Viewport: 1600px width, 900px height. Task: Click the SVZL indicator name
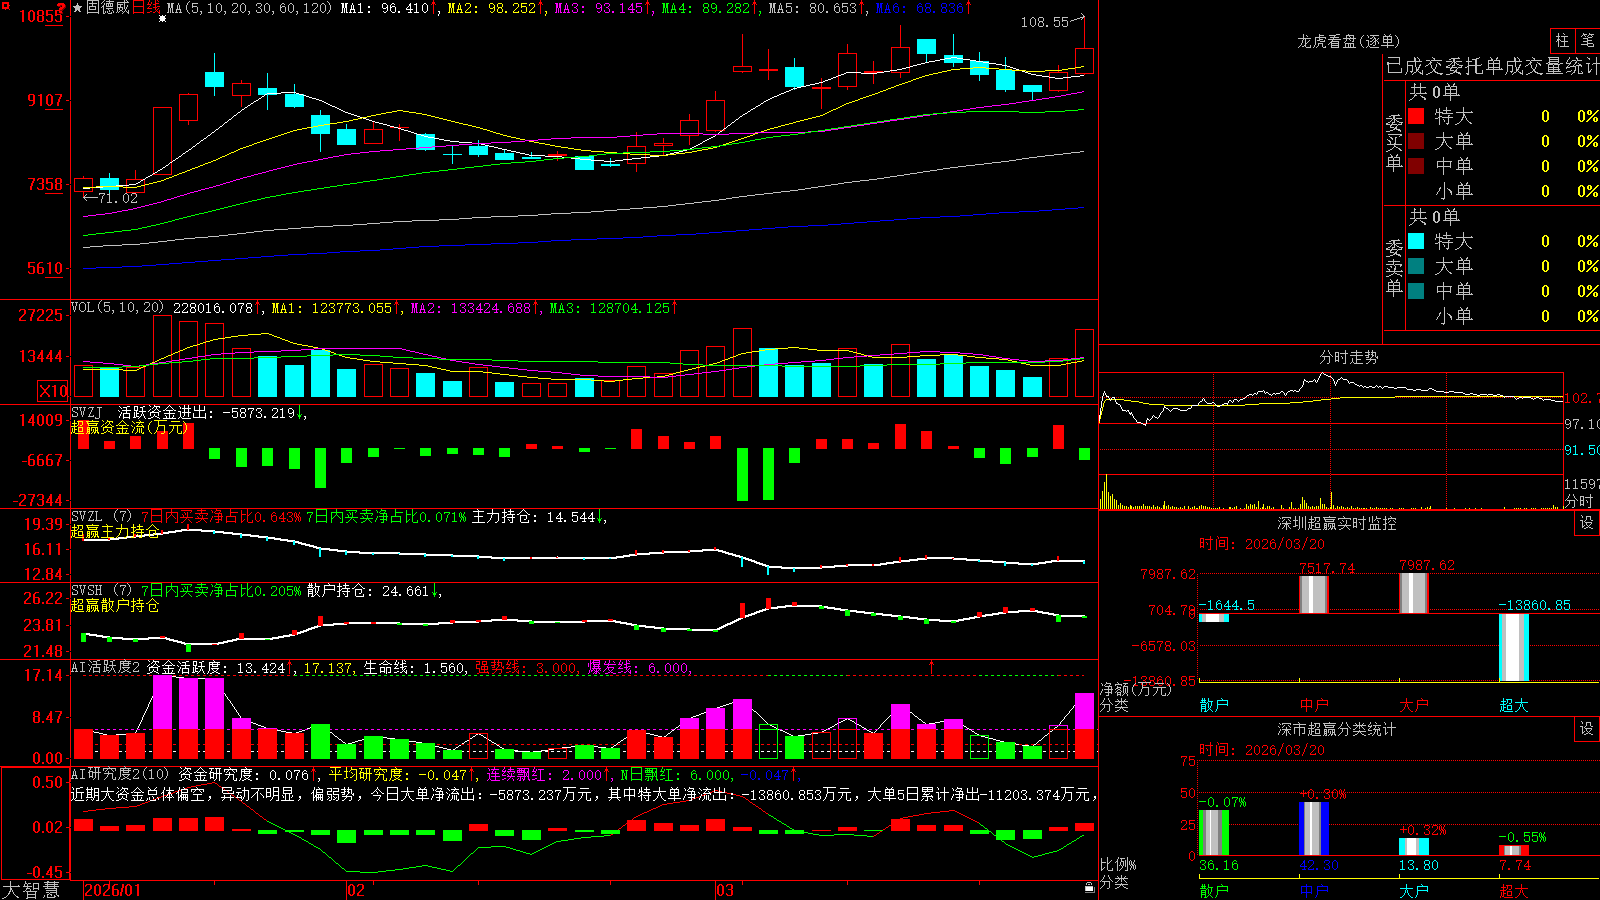coord(87,517)
